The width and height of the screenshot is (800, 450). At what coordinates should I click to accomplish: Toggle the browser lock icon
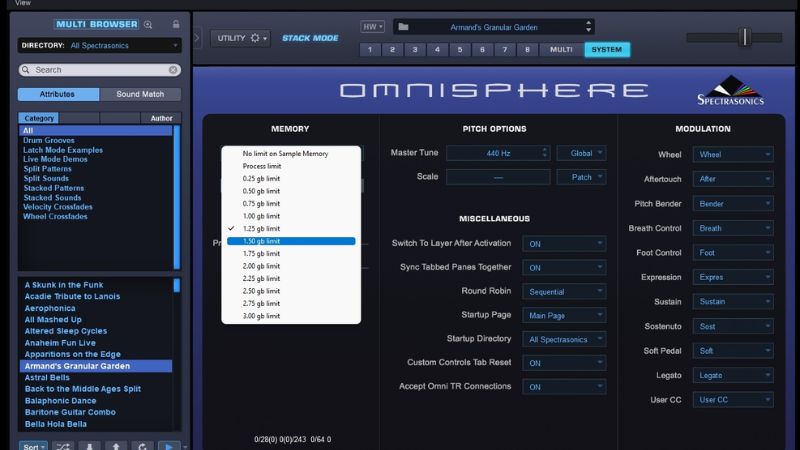177,24
